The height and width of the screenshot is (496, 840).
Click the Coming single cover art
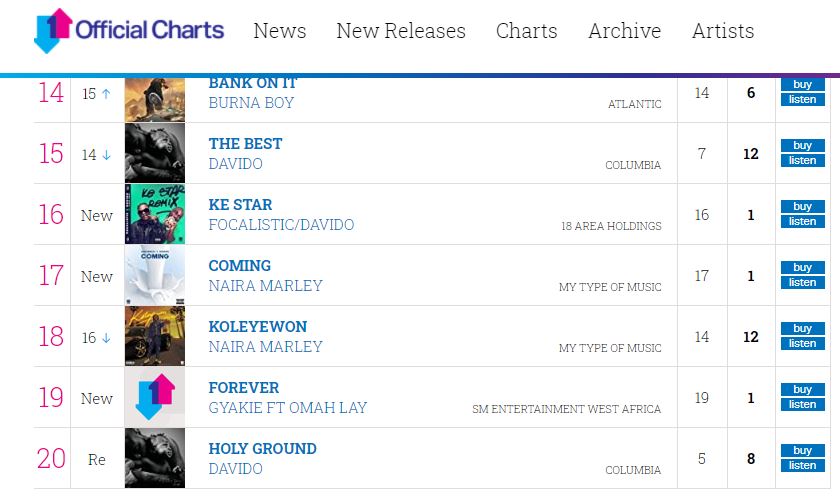click(155, 275)
